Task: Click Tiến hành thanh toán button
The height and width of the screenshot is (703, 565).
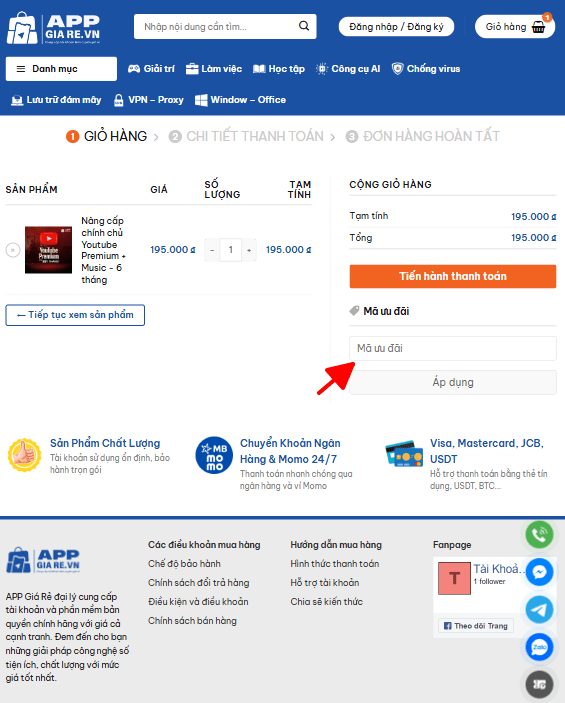Action: 453,276
